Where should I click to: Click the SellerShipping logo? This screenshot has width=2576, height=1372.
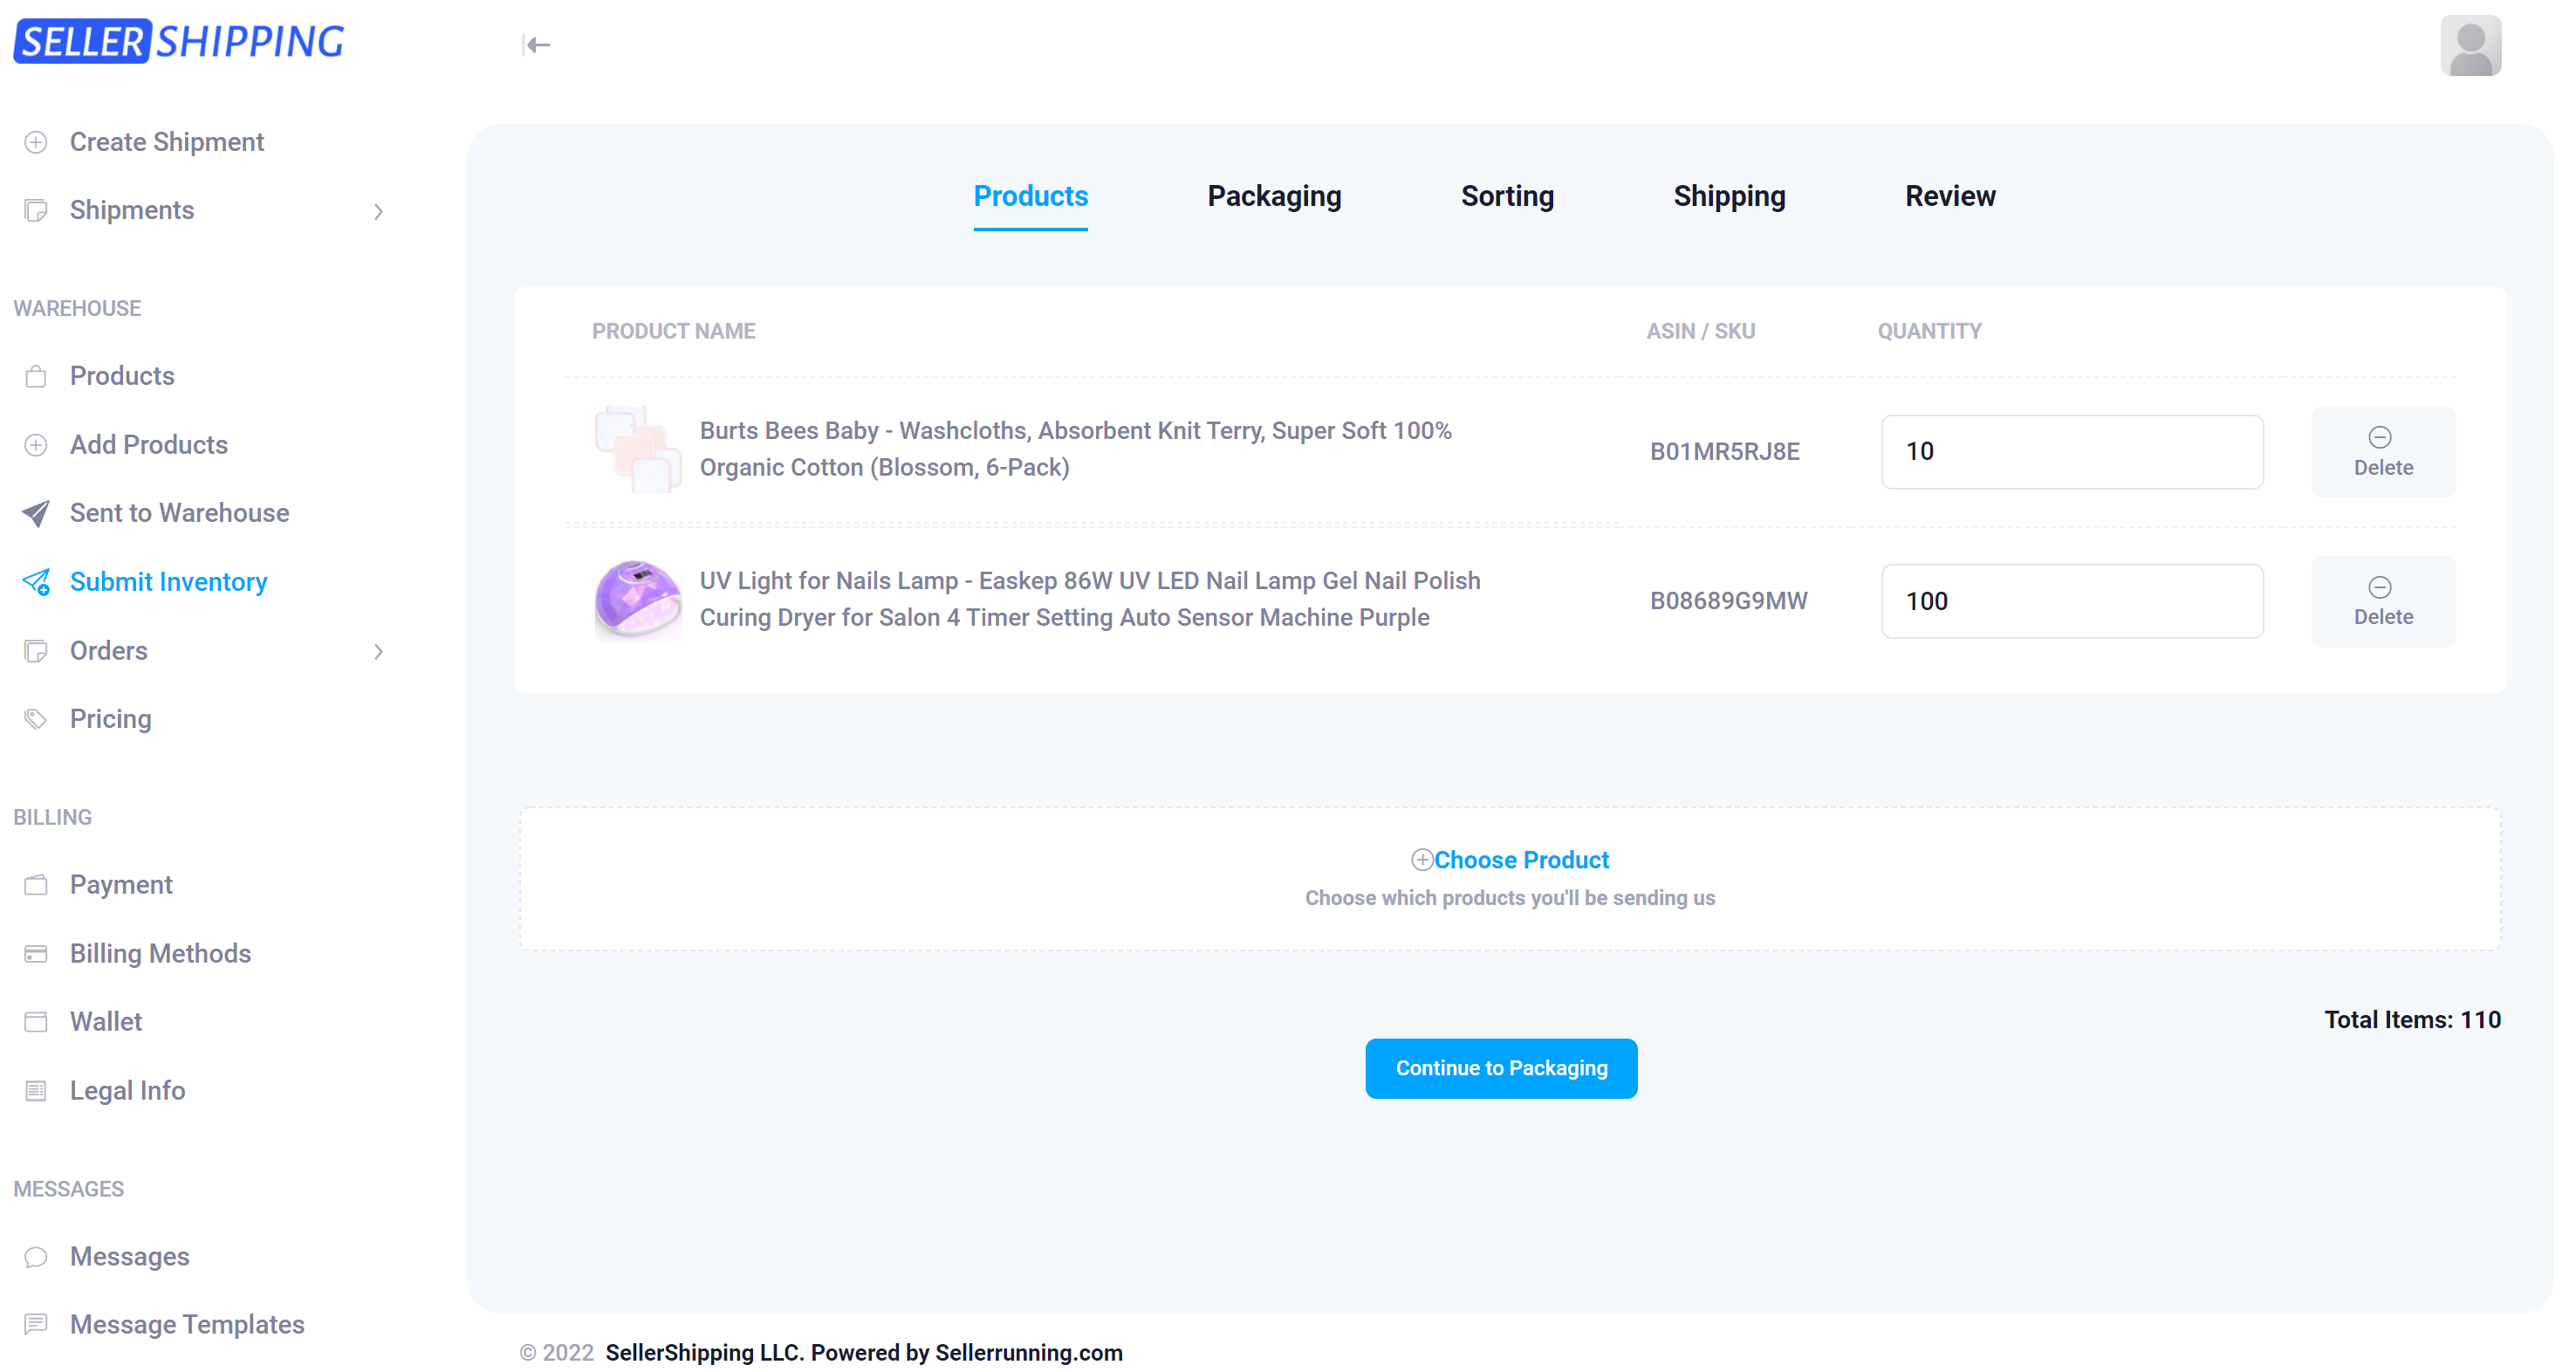[179, 41]
